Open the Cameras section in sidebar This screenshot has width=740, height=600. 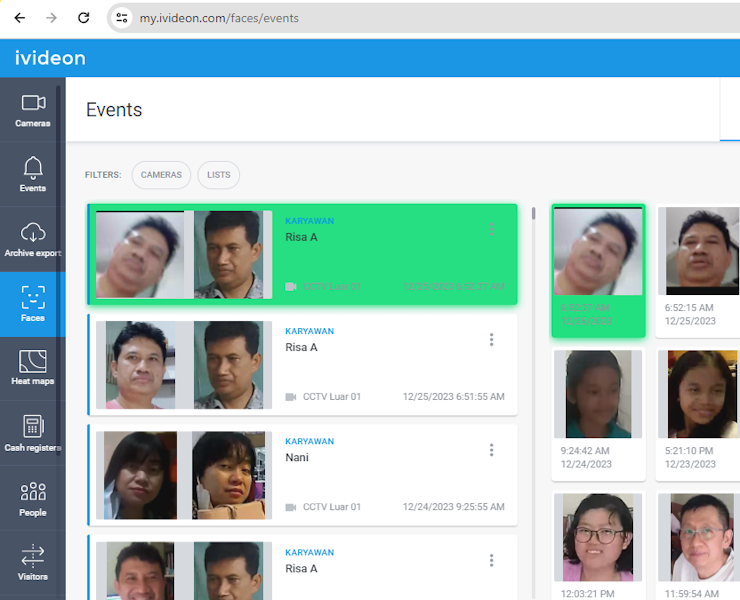tap(33, 110)
